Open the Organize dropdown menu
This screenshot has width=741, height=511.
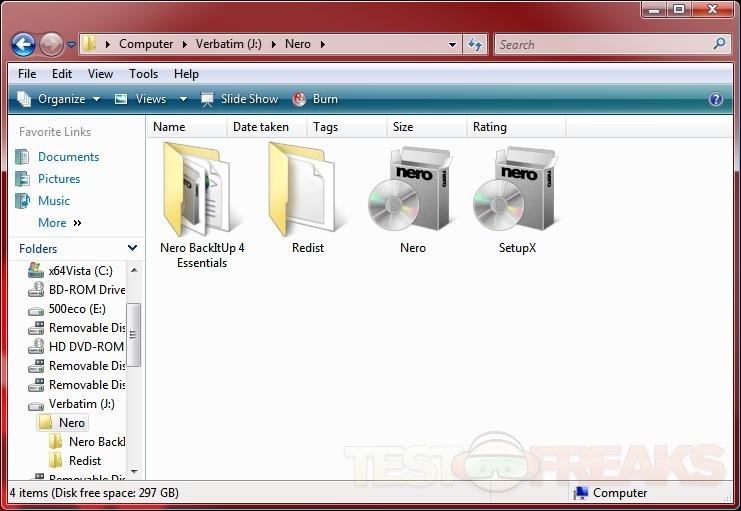(59, 99)
